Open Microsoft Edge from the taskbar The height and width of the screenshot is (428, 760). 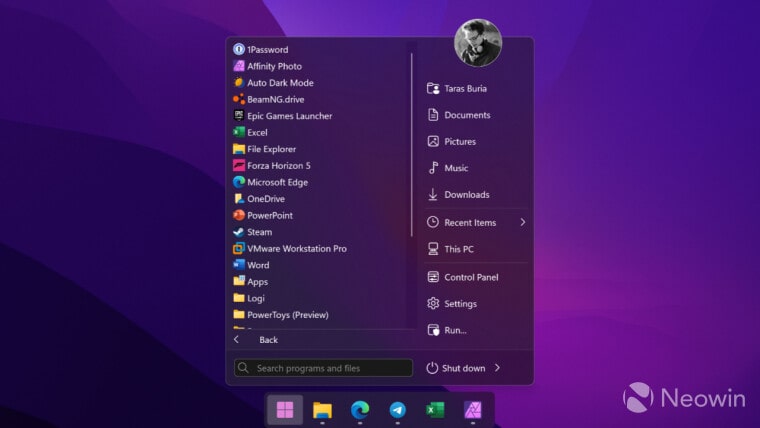[360, 410]
